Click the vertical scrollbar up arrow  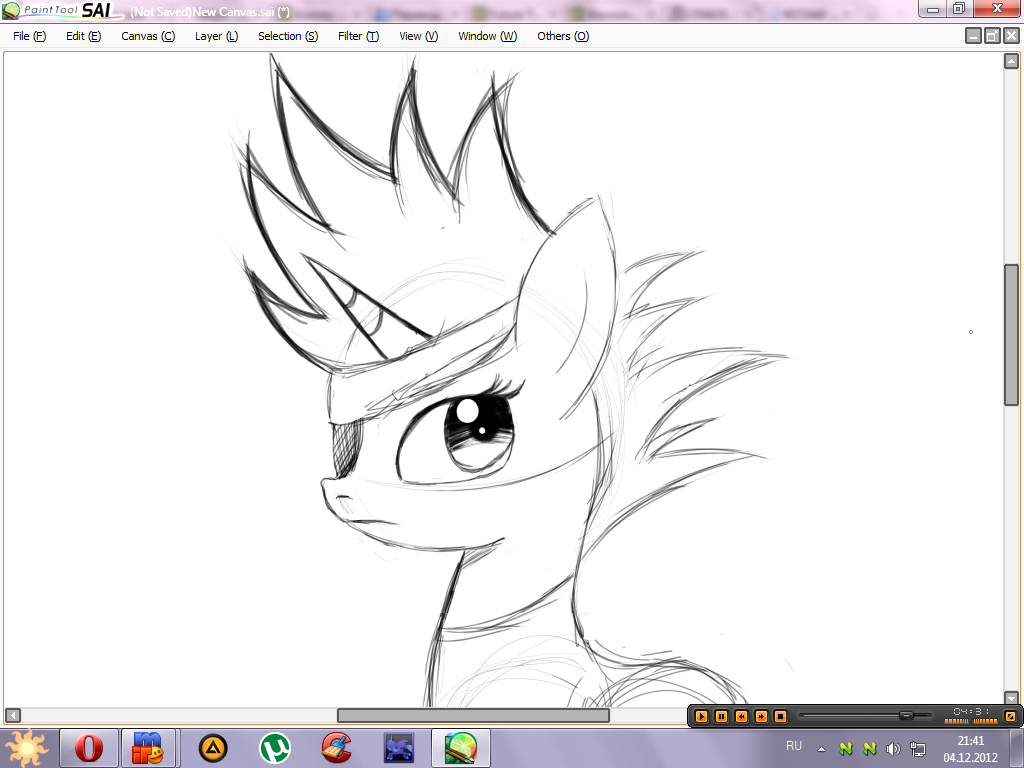click(x=1011, y=61)
